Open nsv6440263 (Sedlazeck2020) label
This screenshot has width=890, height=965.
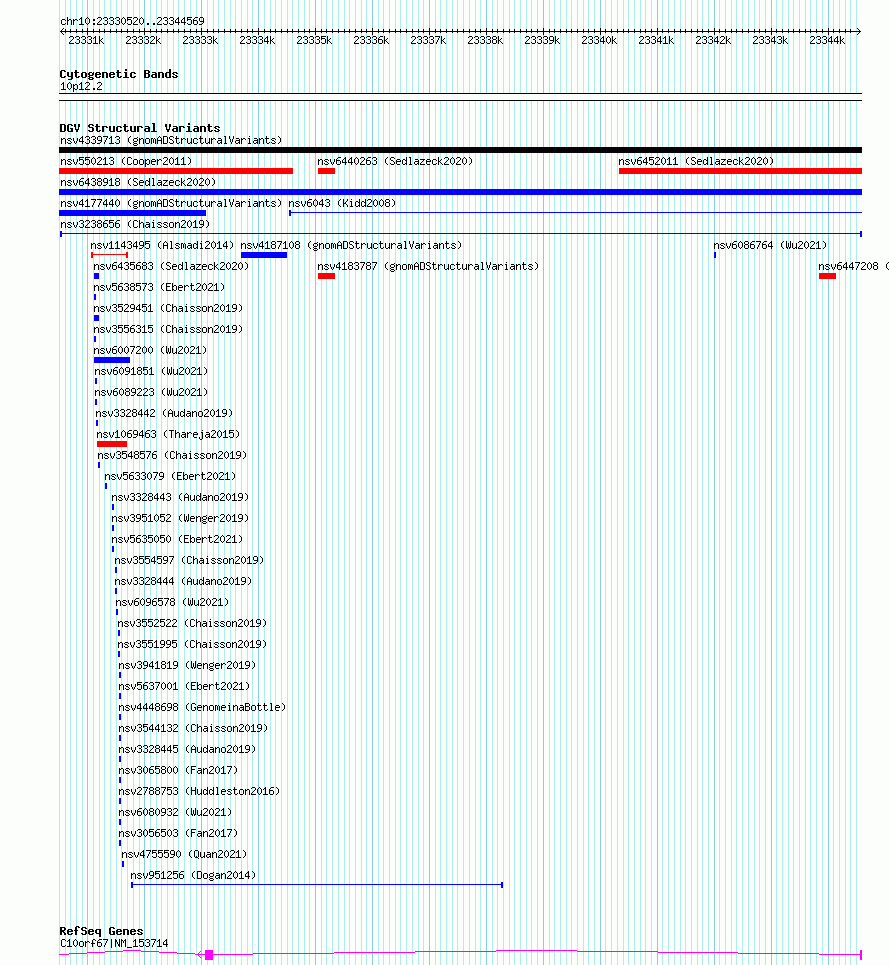[395, 161]
